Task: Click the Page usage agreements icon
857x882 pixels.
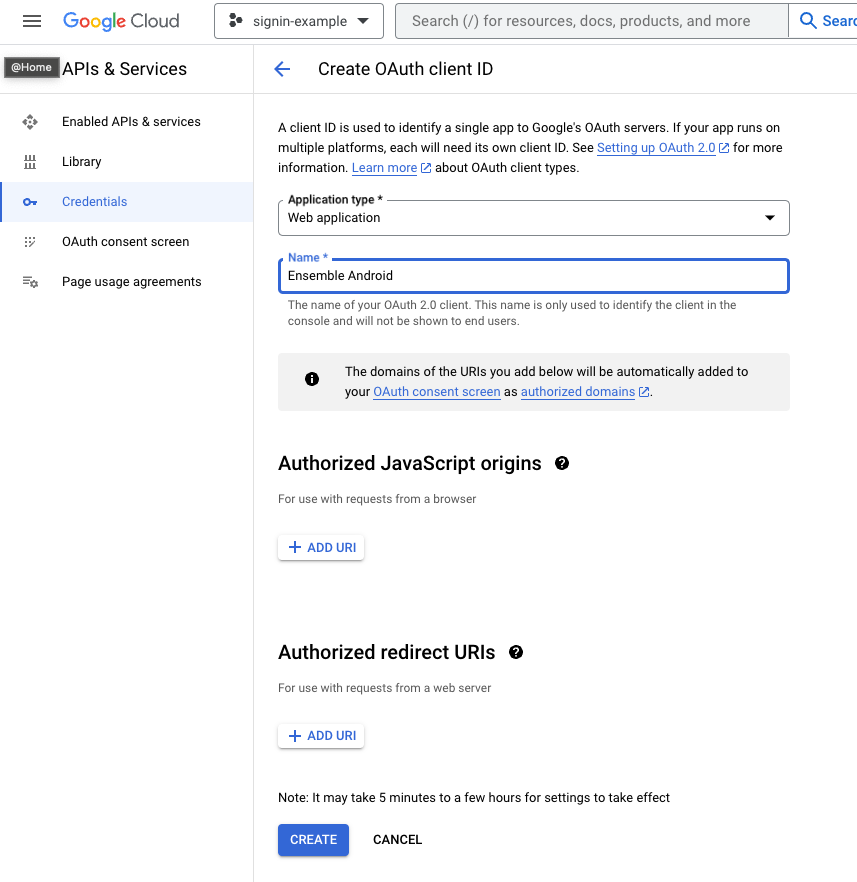Action: pos(31,281)
